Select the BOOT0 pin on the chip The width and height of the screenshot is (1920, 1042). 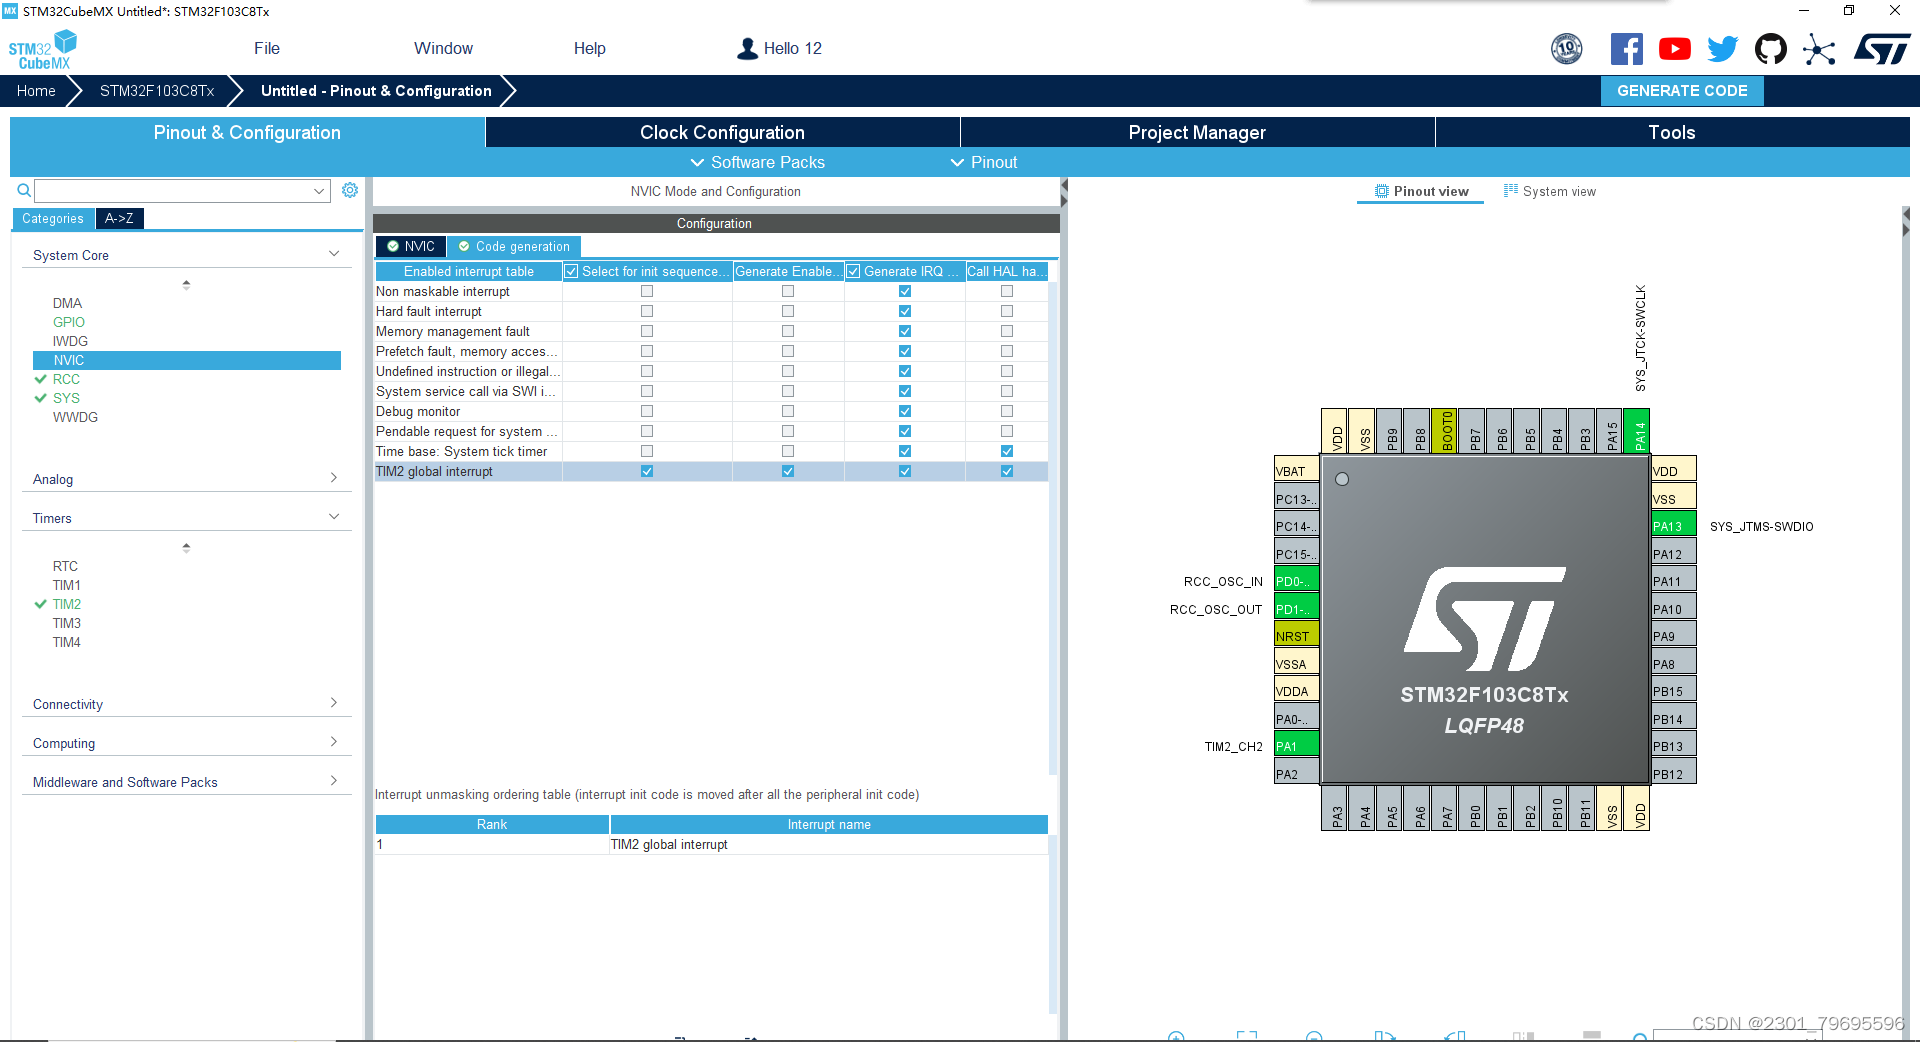(x=1444, y=430)
